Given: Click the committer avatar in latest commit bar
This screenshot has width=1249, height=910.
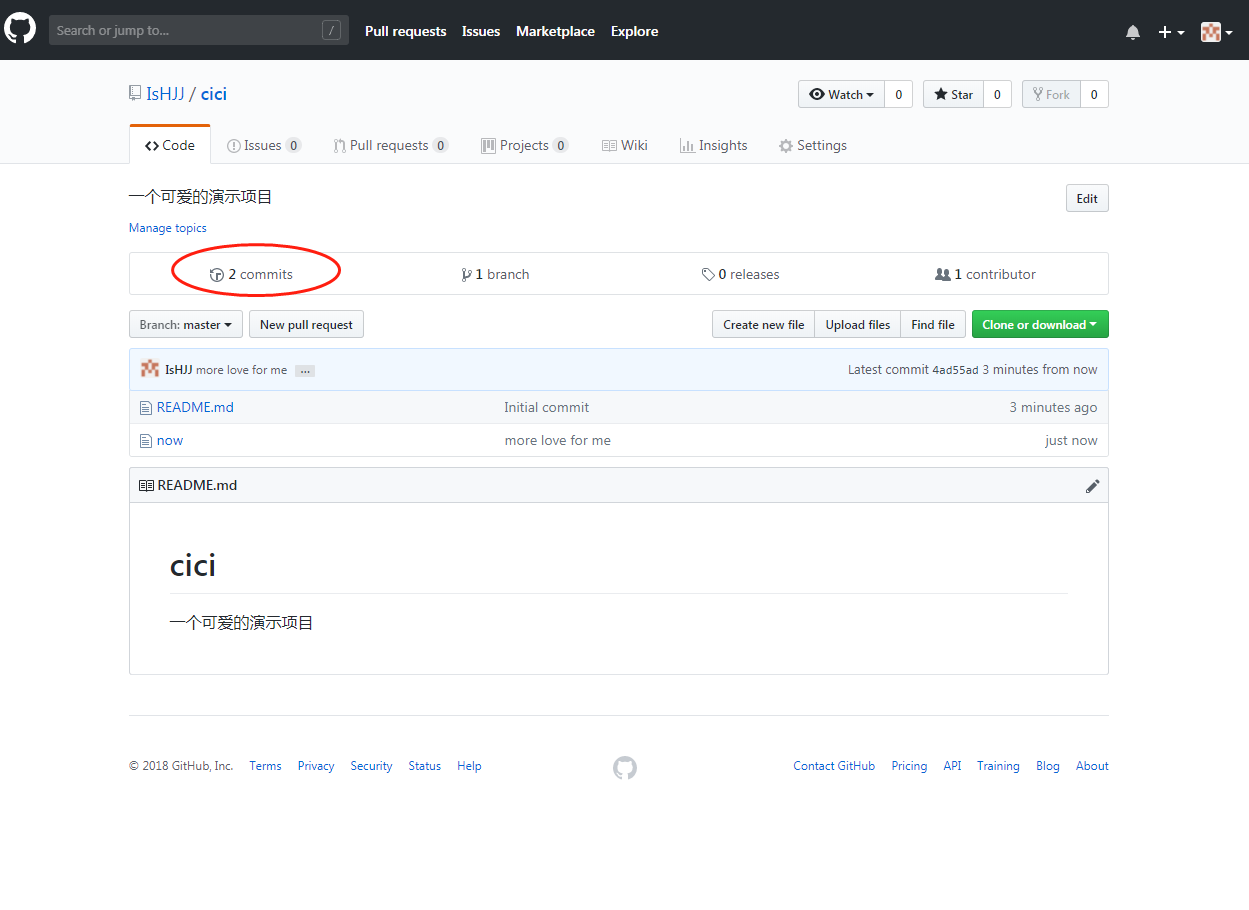Looking at the screenshot, I should click(150, 369).
